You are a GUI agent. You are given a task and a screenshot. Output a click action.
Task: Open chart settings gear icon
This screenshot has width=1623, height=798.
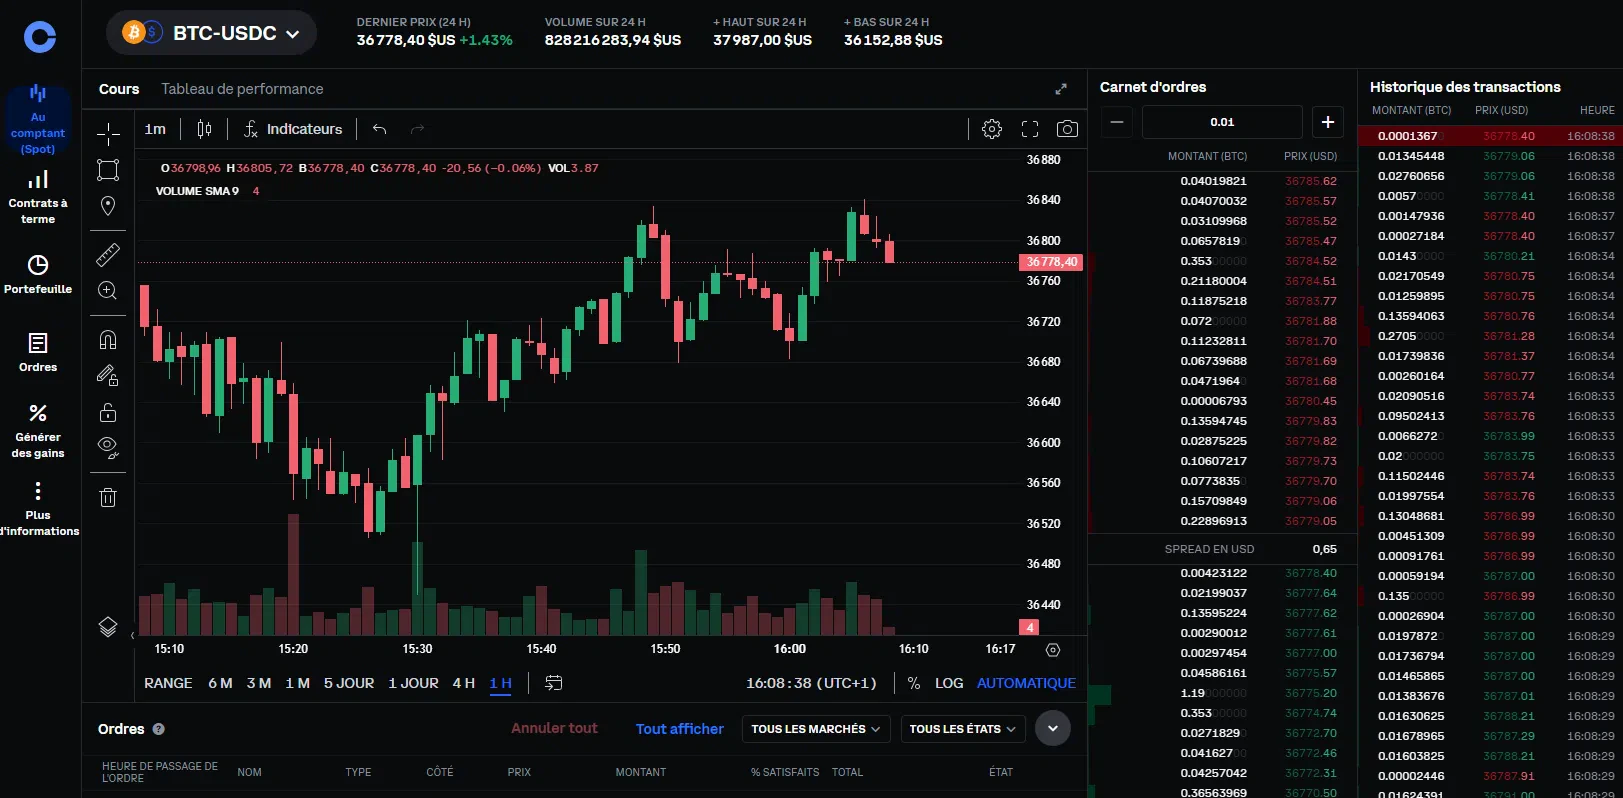992,129
